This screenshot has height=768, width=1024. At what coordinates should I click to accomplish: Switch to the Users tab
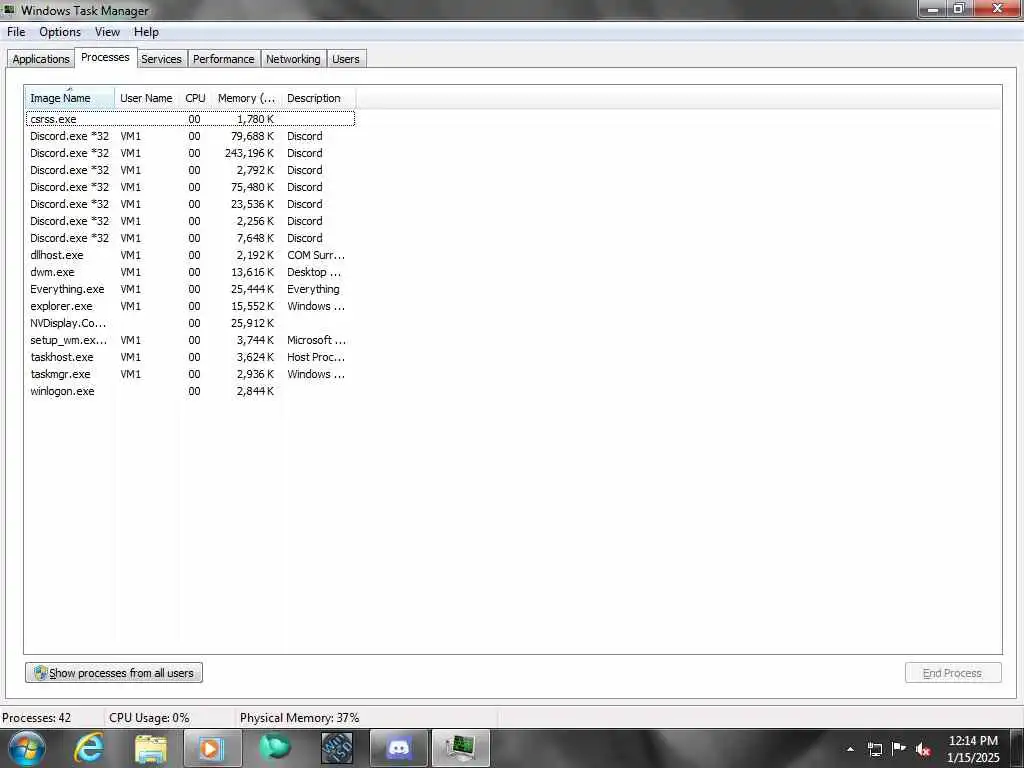tap(345, 59)
